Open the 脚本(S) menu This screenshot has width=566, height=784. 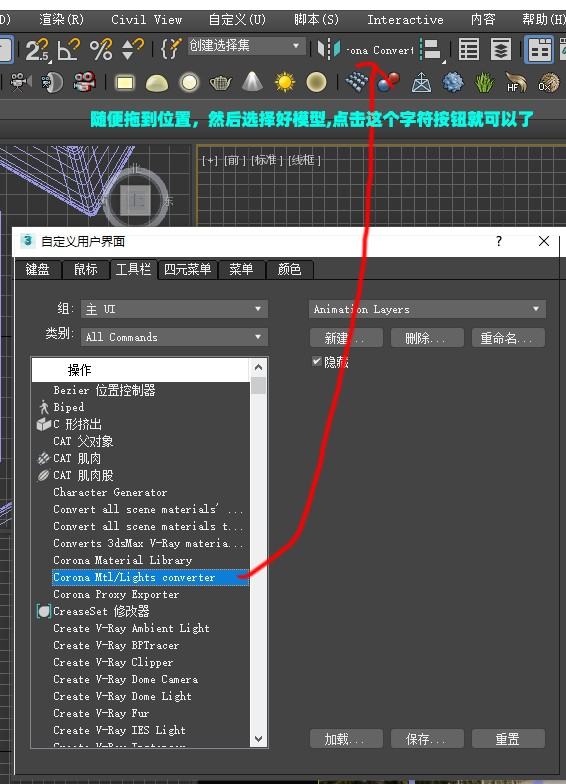[316, 20]
